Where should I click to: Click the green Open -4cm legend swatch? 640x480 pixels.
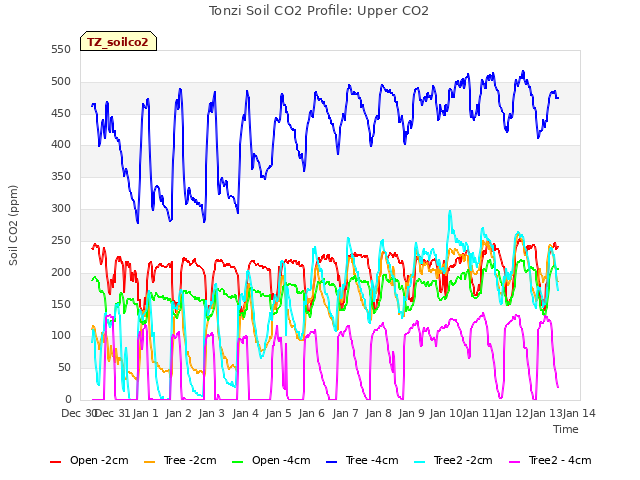(x=238, y=462)
